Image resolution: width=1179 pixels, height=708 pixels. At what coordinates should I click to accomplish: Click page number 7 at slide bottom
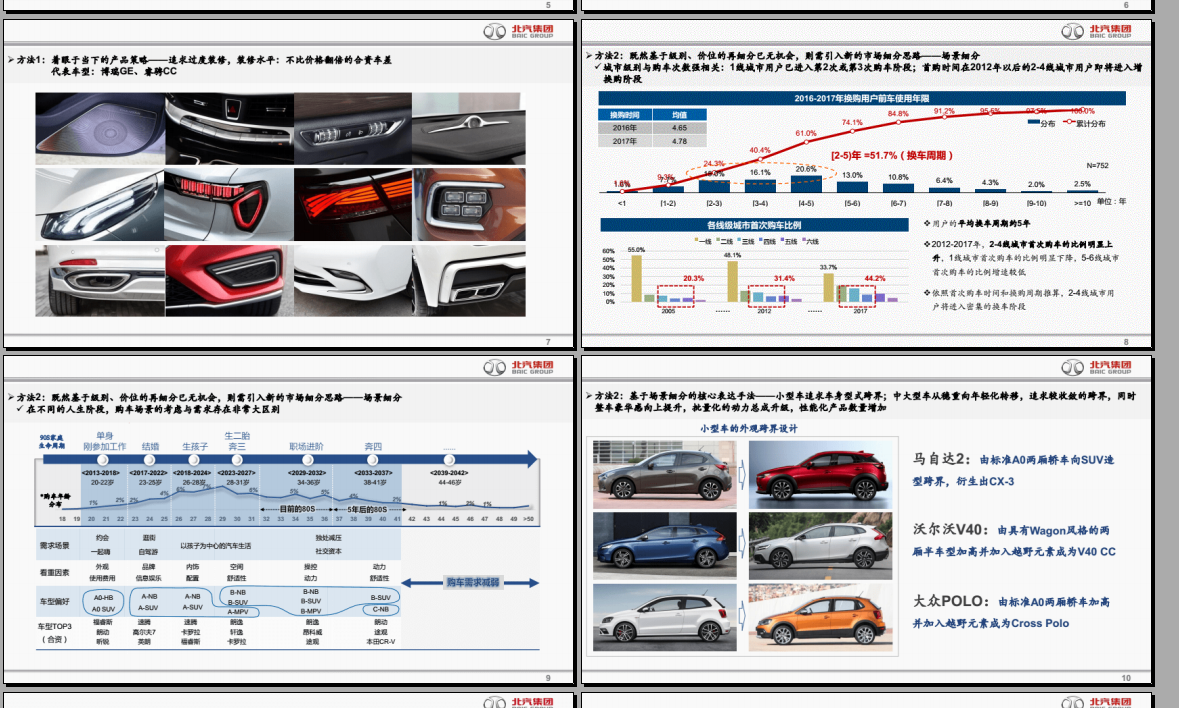[548, 342]
